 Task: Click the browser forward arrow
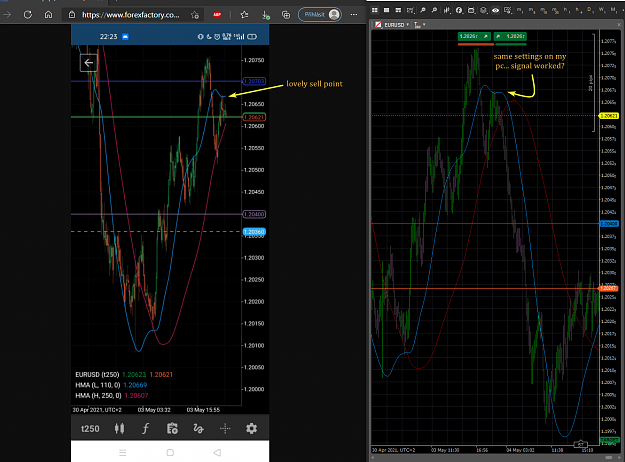(7, 15)
